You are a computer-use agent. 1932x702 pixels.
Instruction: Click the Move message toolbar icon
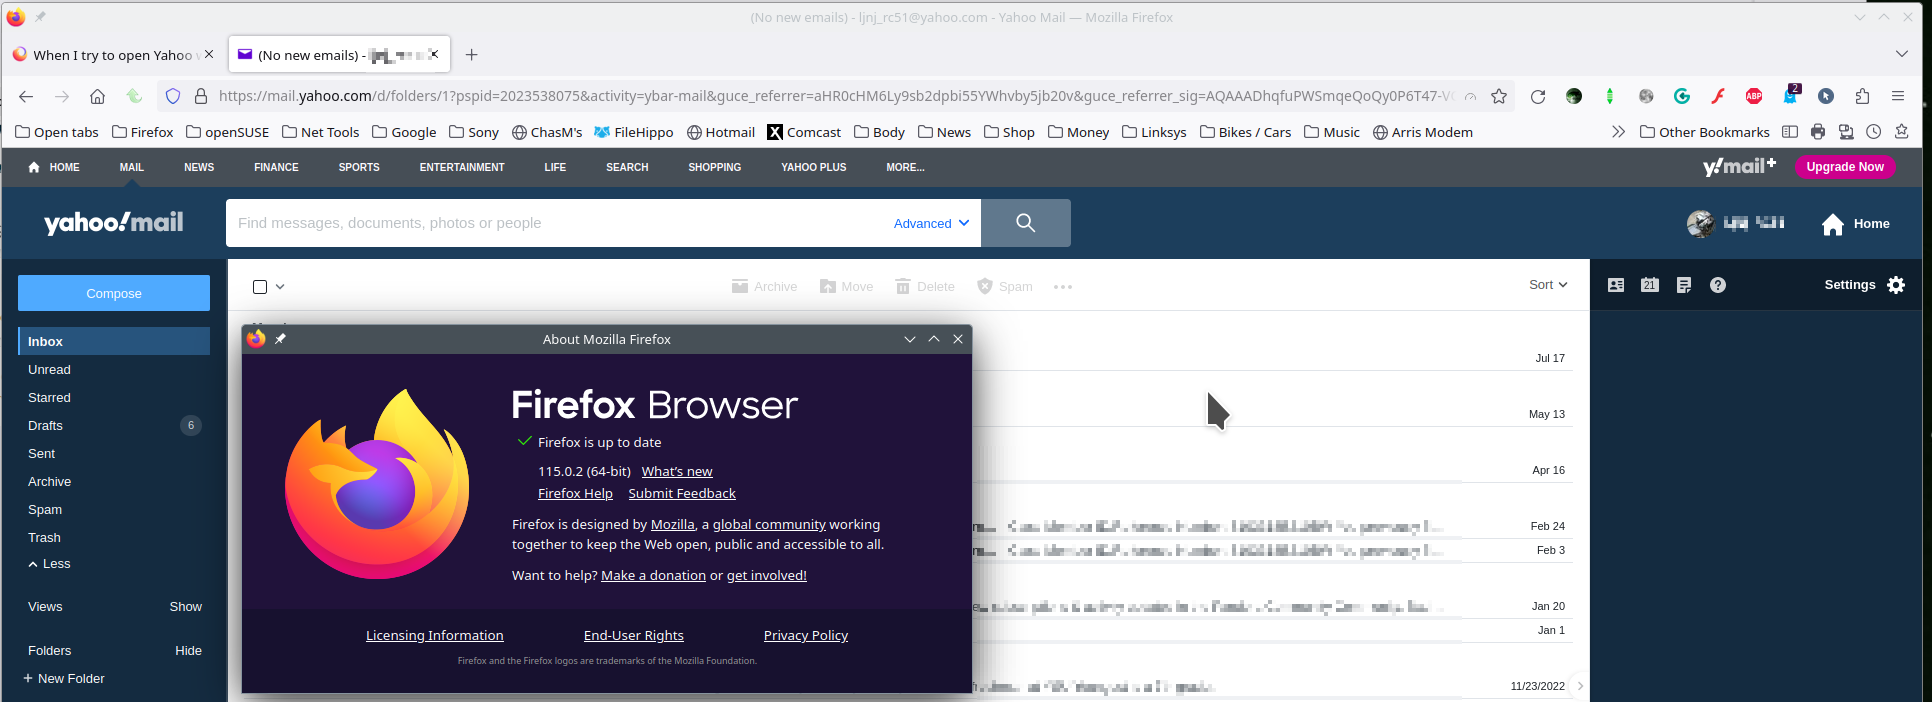[x=828, y=286]
